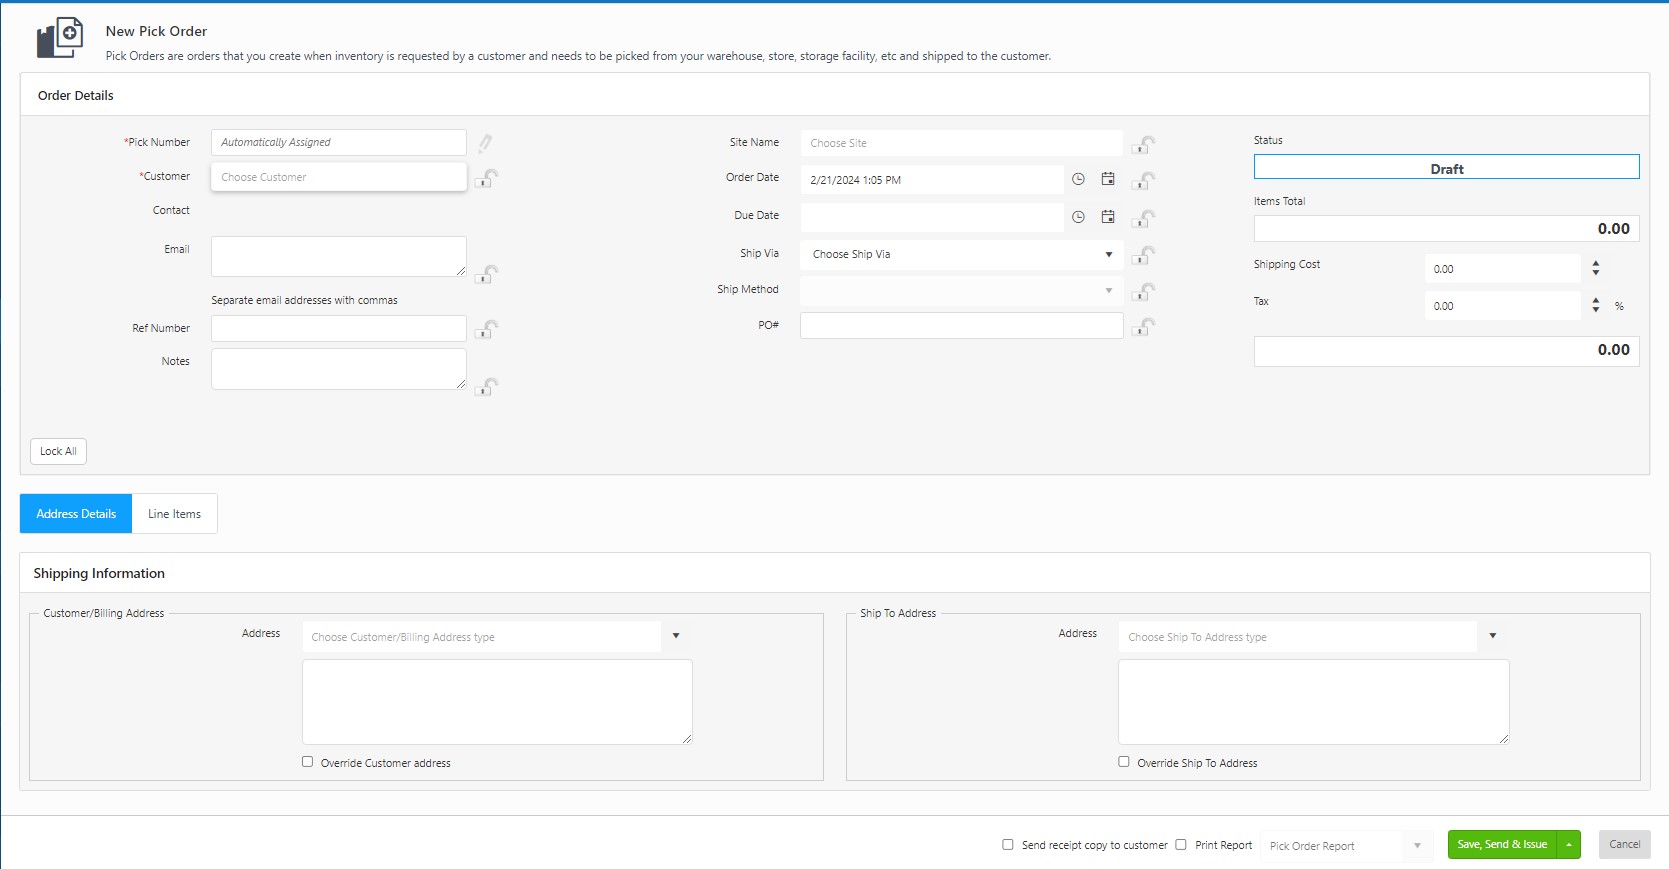
Task: Click the lock icon beside Ref Number
Action: coord(486,329)
